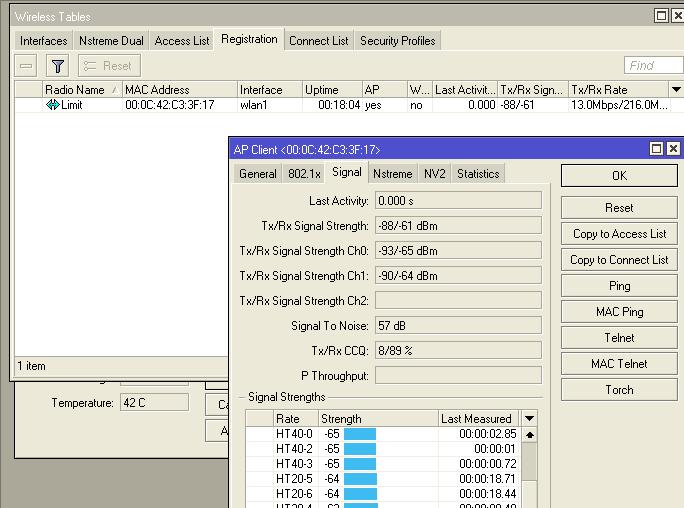Viewport: 684px width, 508px height.
Task: Click the MAC Telnet button
Action: 619,364
